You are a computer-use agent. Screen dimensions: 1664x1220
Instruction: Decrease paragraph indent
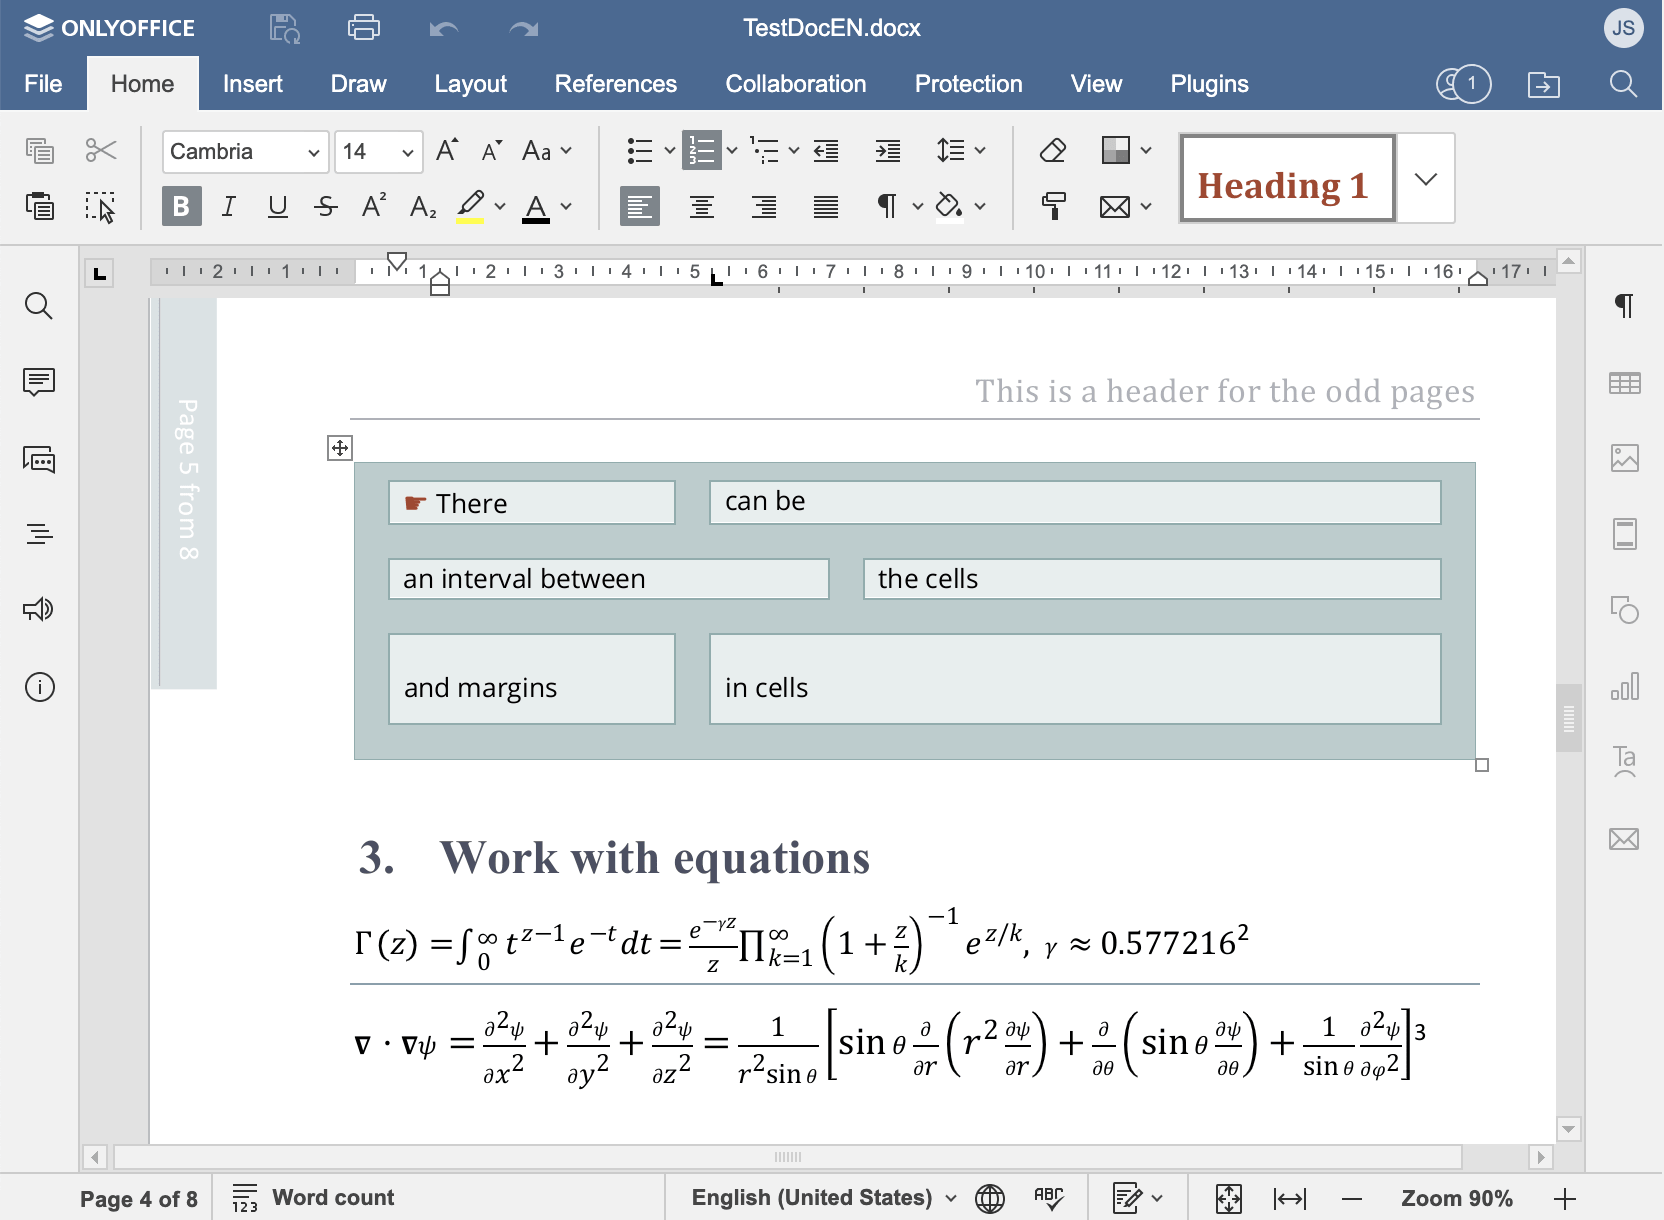point(826,151)
